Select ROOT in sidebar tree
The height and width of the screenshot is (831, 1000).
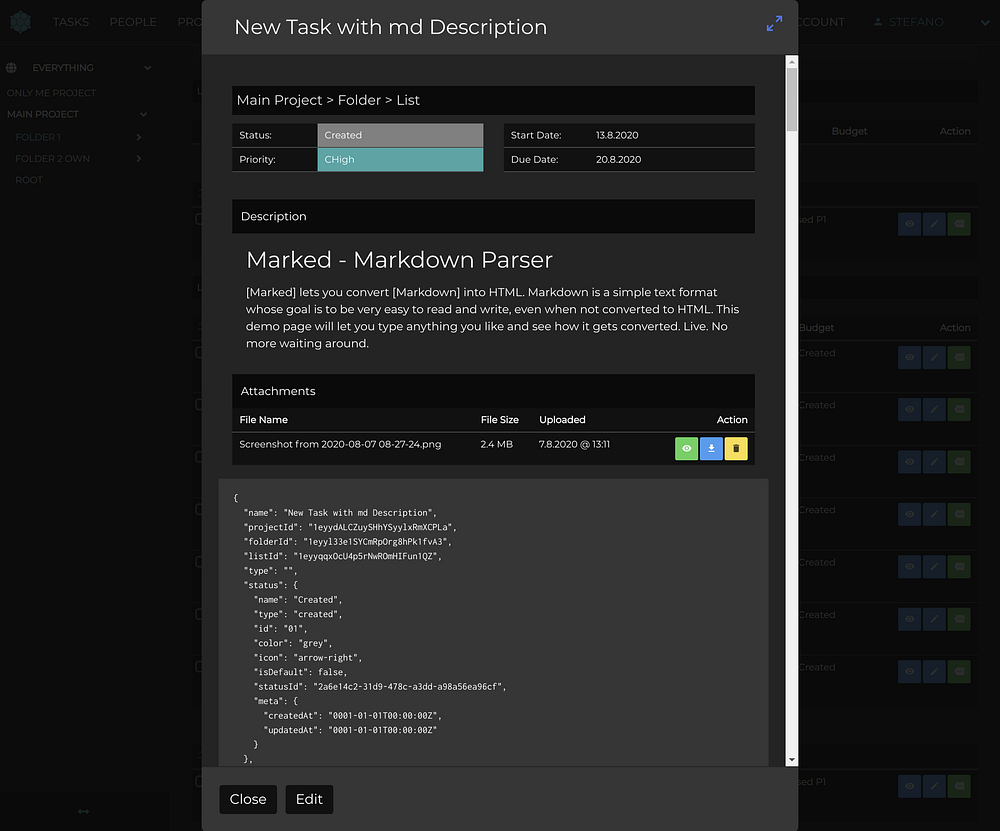tap(29, 180)
